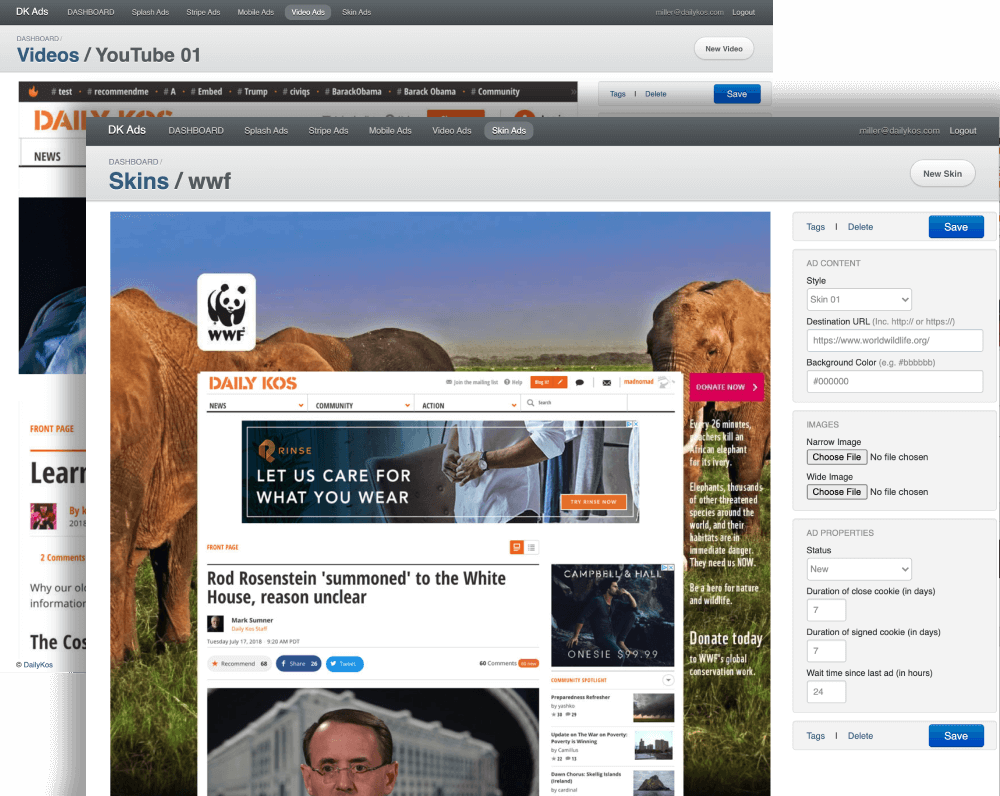Save the wwf skin settings
The height and width of the screenshot is (796, 1000).
(x=955, y=227)
